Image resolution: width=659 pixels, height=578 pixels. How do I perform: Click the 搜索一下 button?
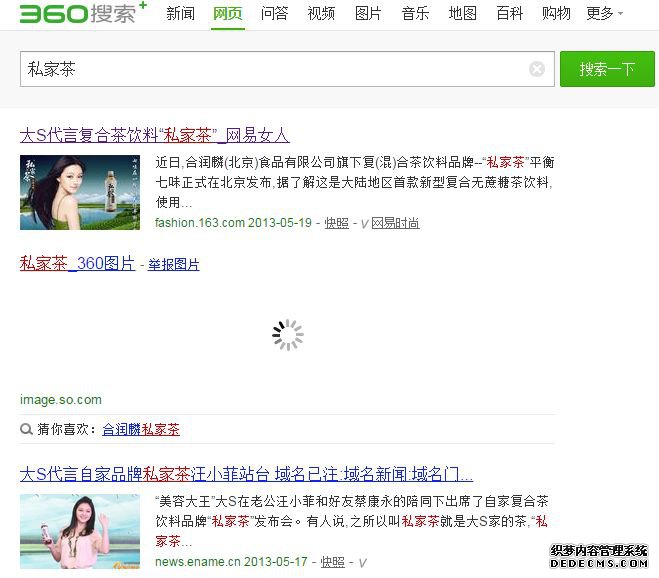click(x=607, y=69)
